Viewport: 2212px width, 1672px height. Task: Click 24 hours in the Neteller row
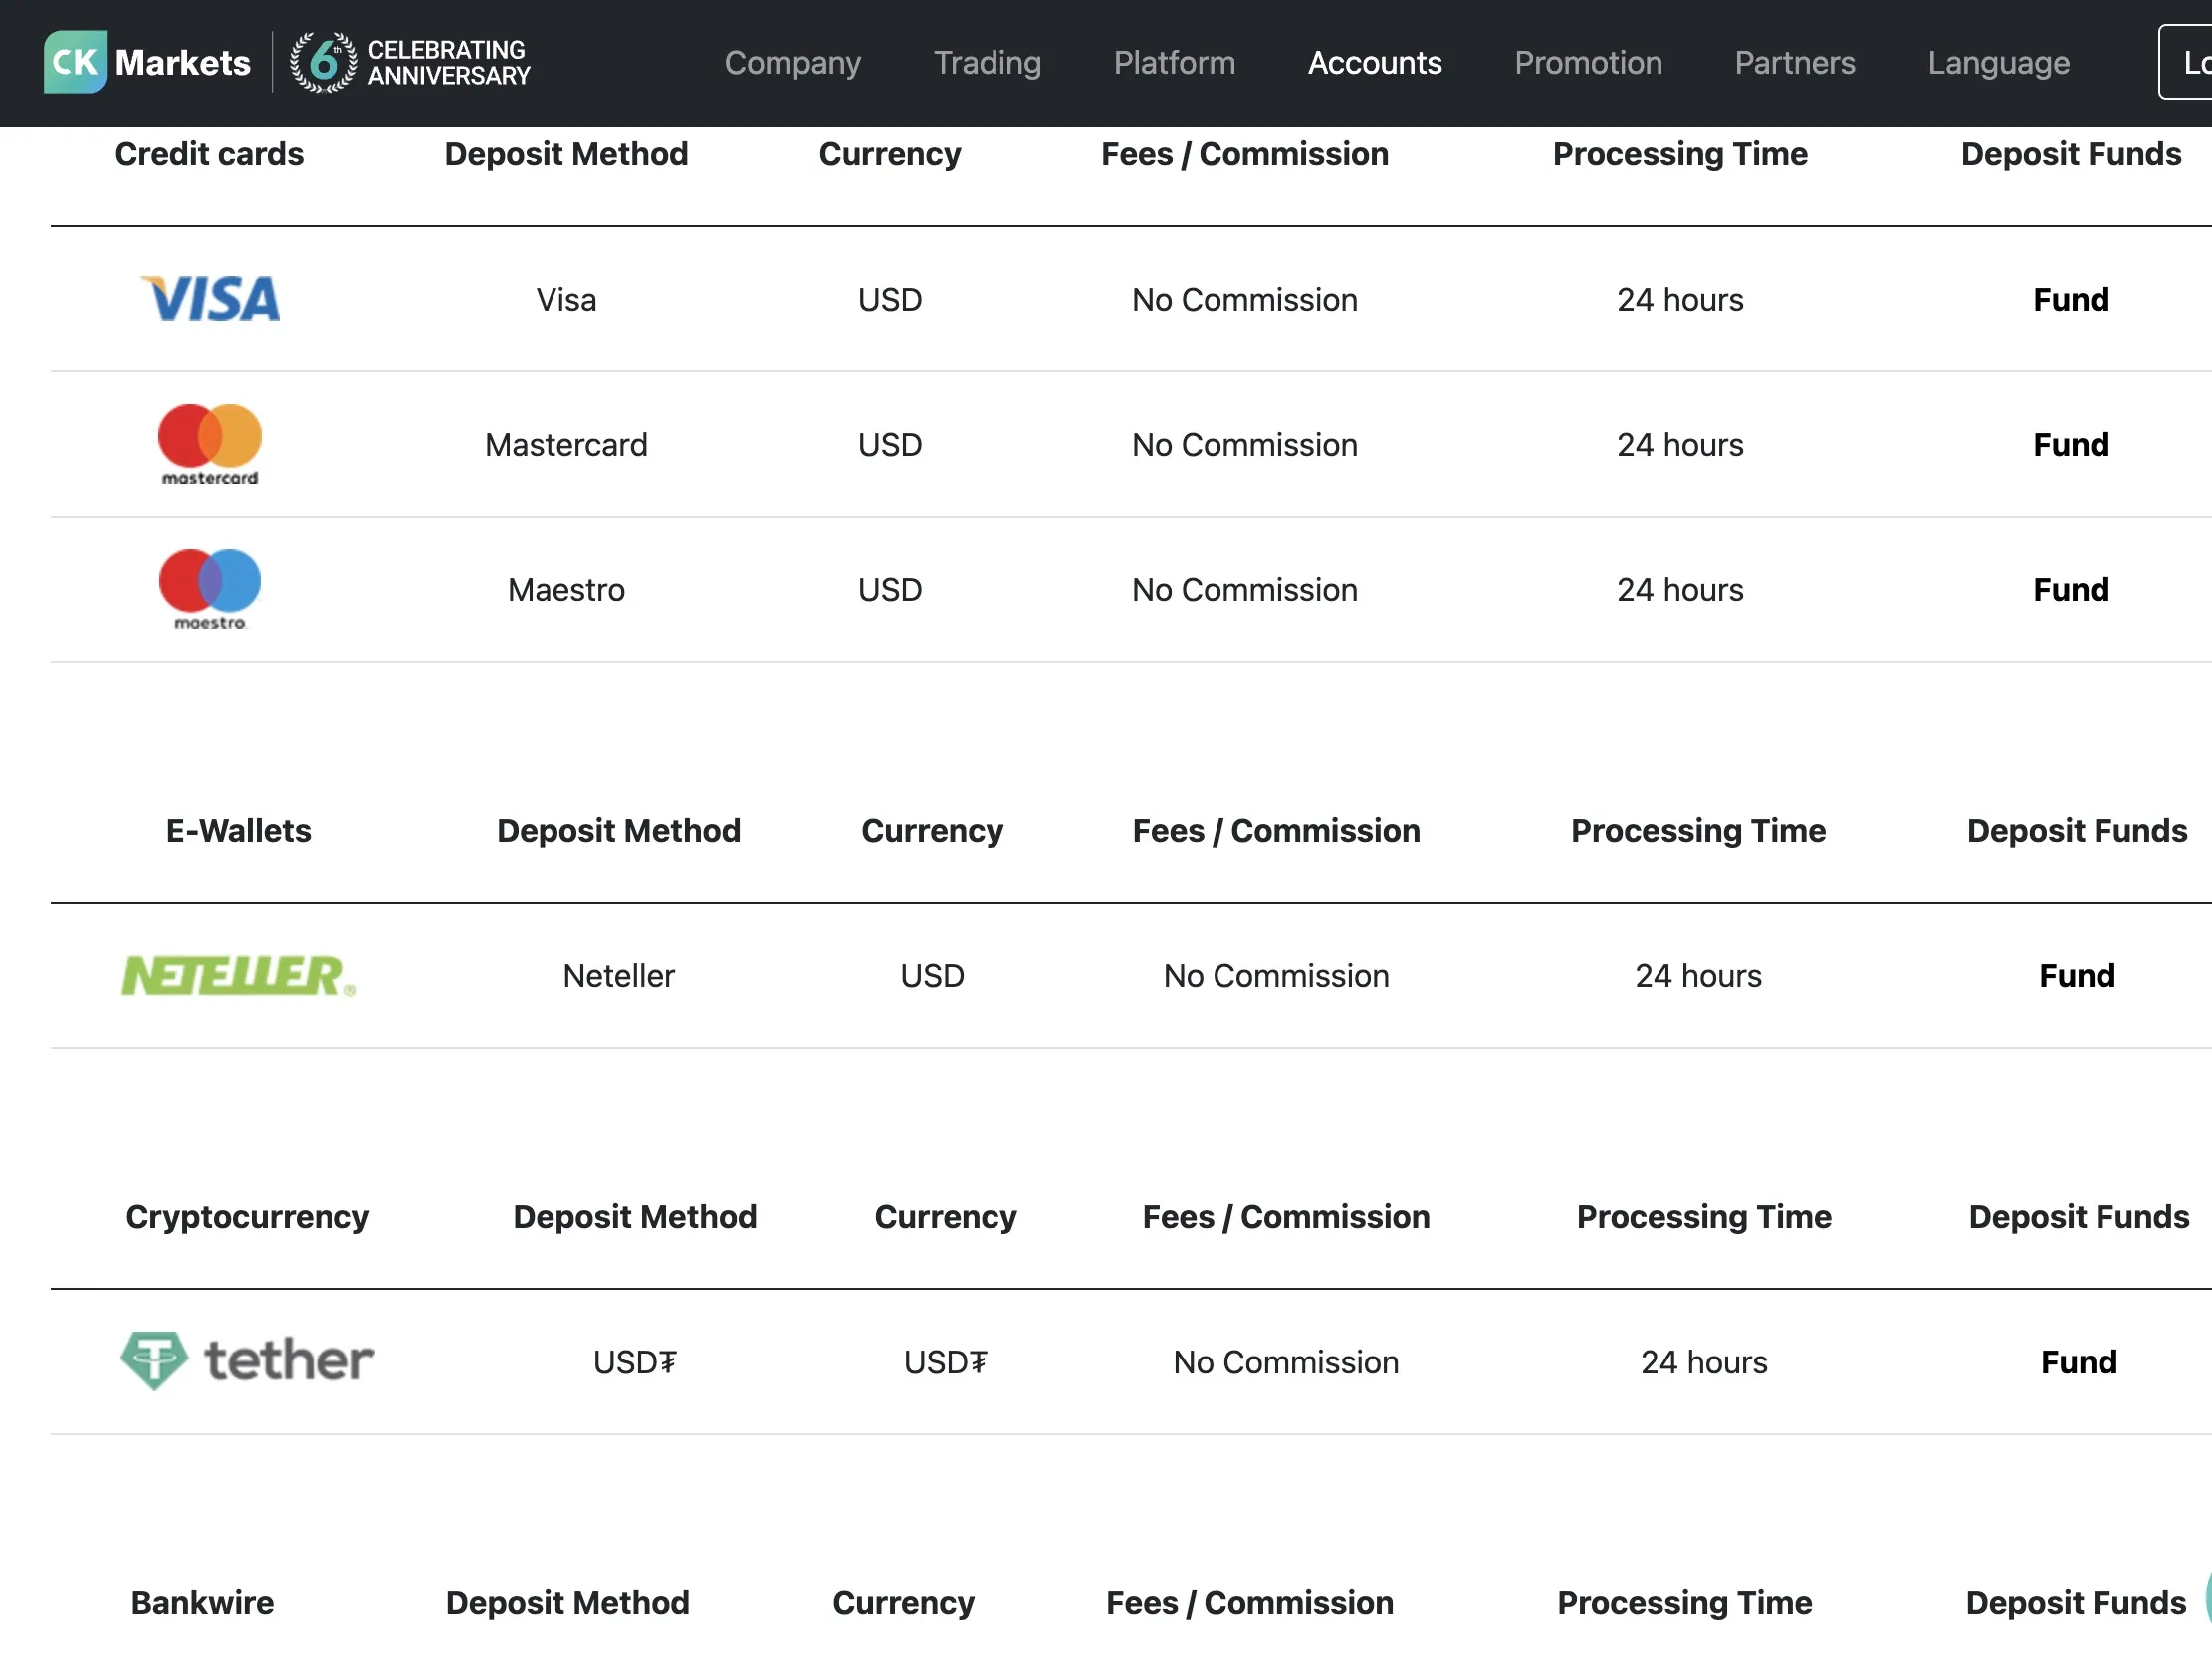tap(1698, 976)
